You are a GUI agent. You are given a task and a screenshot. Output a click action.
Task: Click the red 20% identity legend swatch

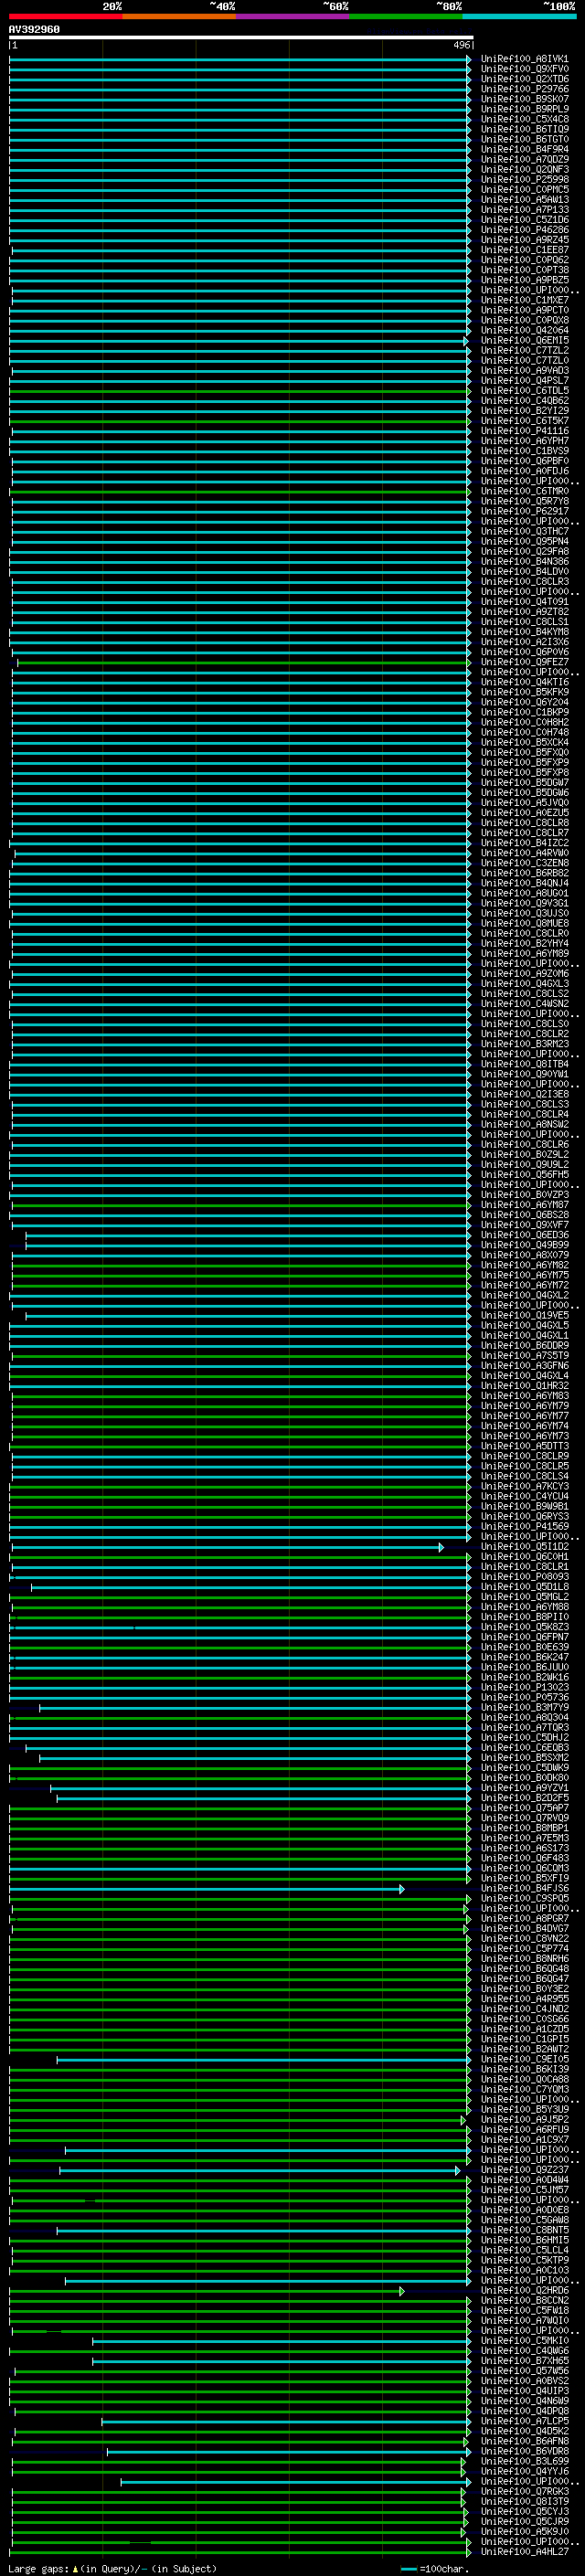point(66,16)
